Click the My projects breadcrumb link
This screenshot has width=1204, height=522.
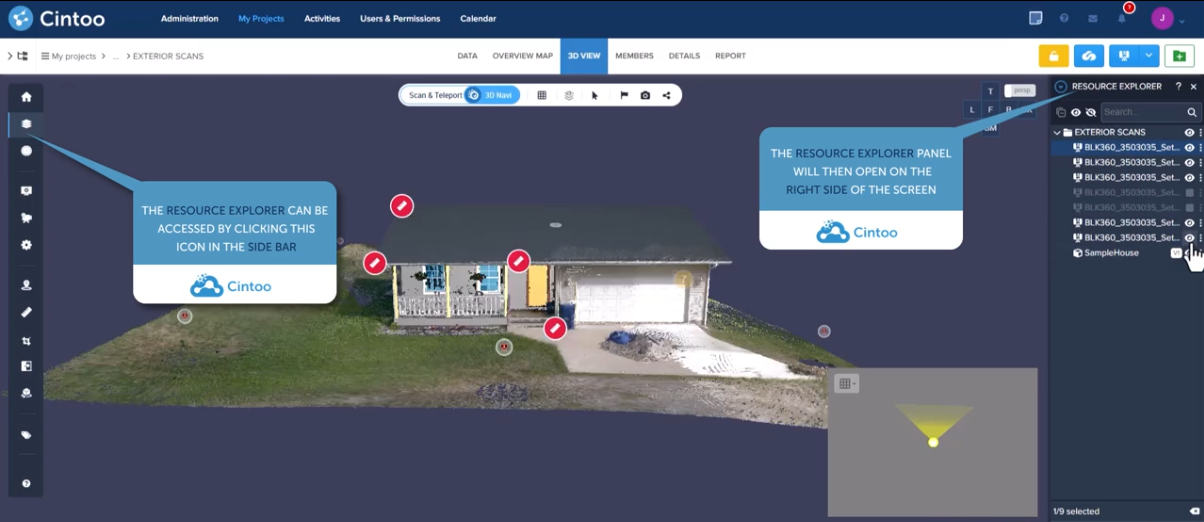point(73,56)
